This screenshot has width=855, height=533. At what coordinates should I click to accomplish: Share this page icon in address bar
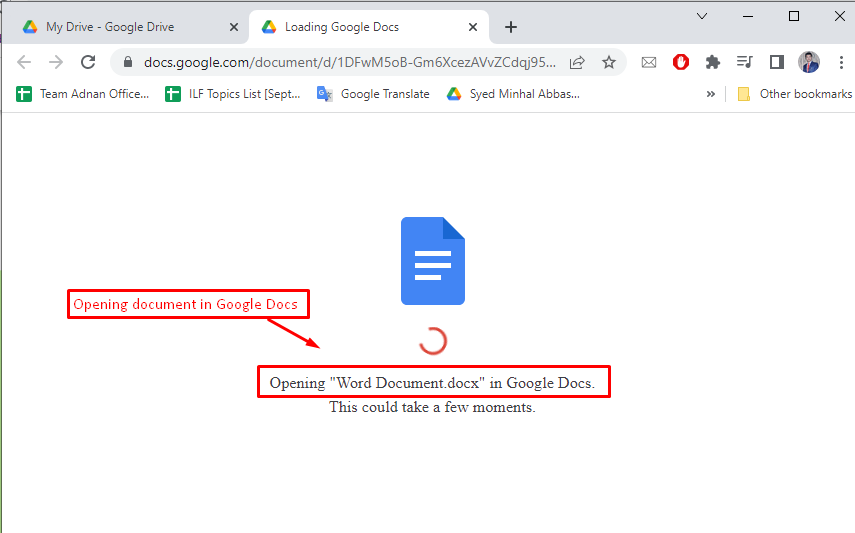tap(577, 62)
